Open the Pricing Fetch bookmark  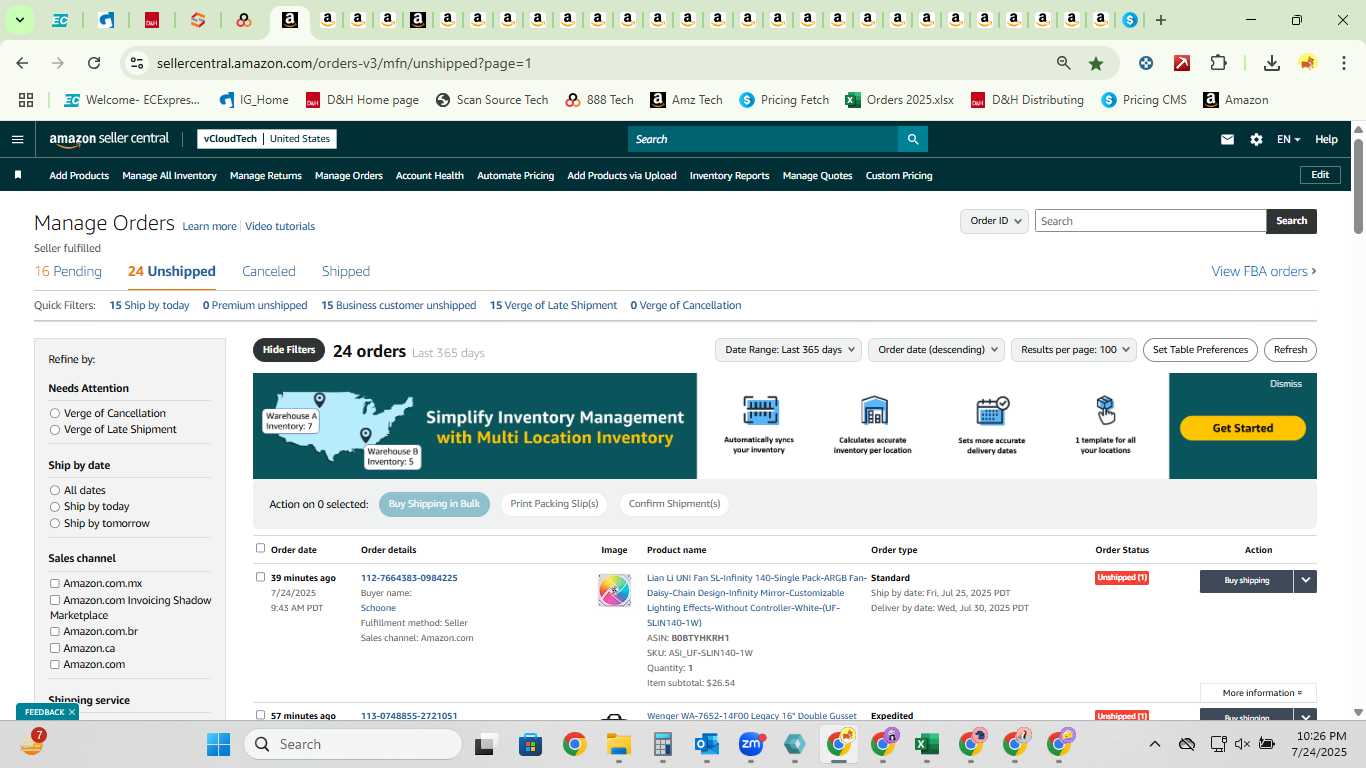(784, 100)
